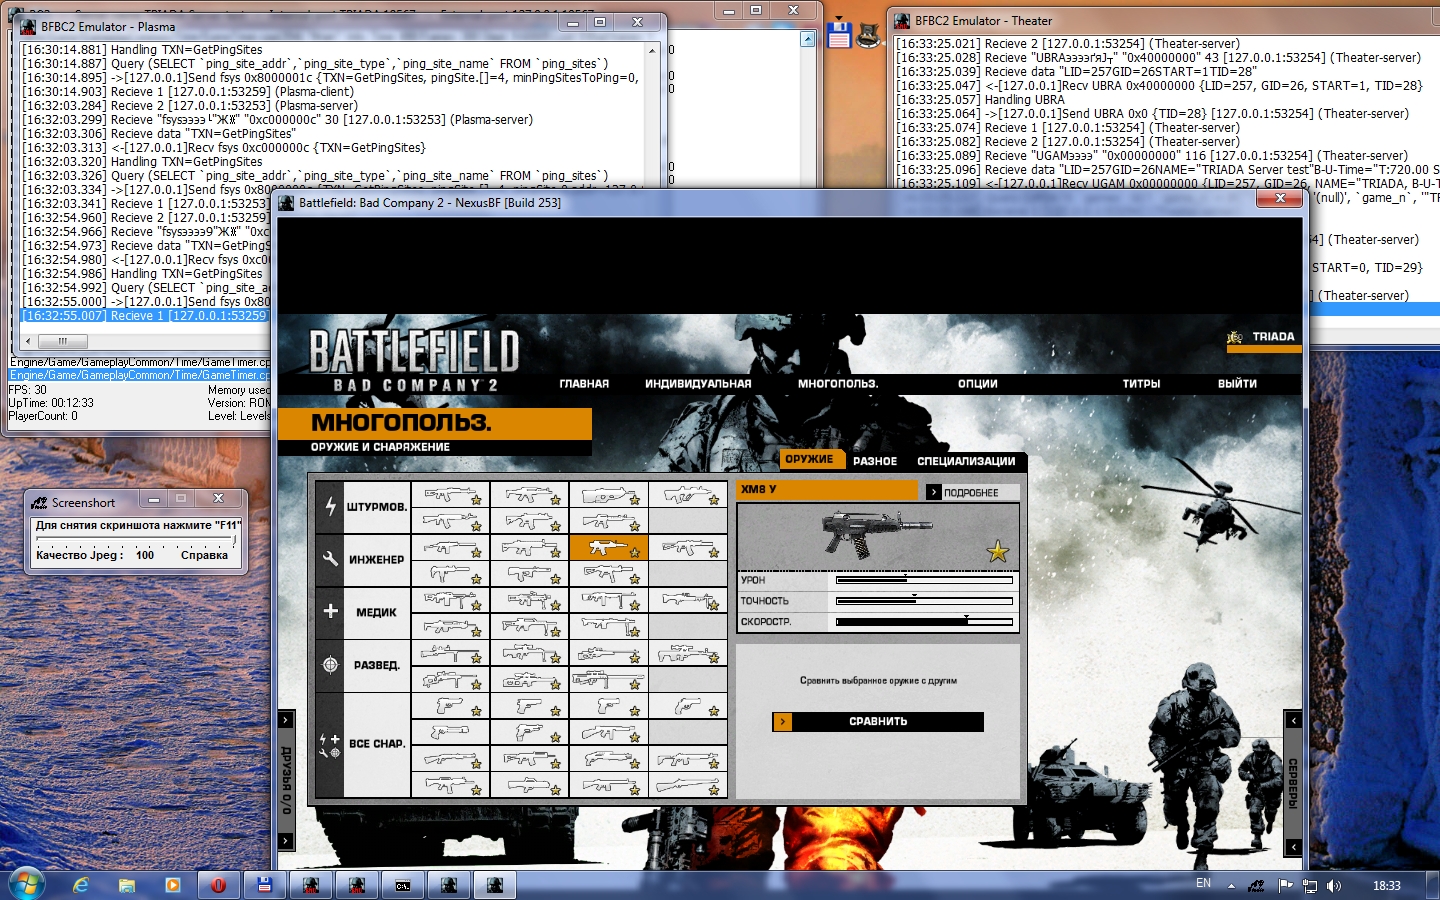Select the ВСЕ СНАР. combined kits icon
This screenshot has height=900, width=1440.
click(331, 744)
